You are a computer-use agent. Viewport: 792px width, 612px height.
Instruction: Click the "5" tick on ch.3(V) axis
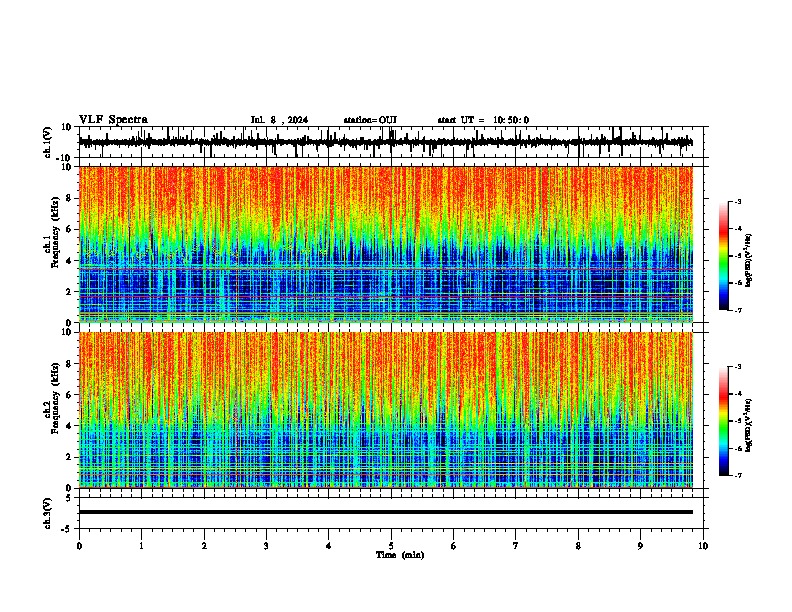tap(69, 498)
